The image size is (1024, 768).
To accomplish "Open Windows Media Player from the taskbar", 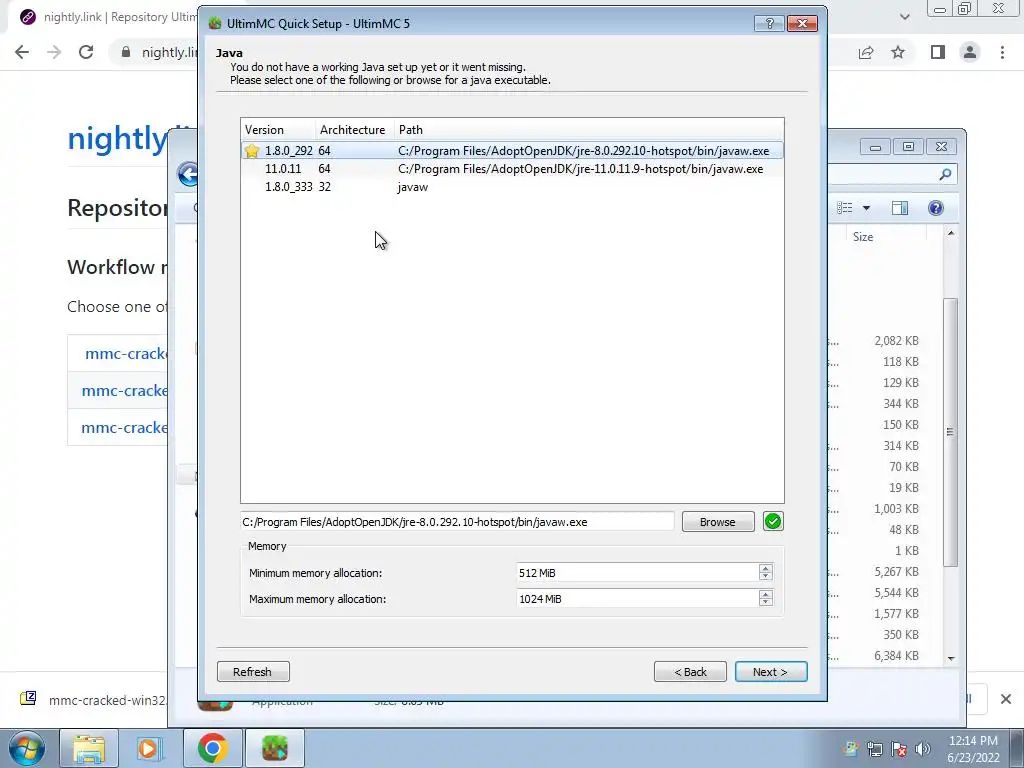I will (x=150, y=748).
